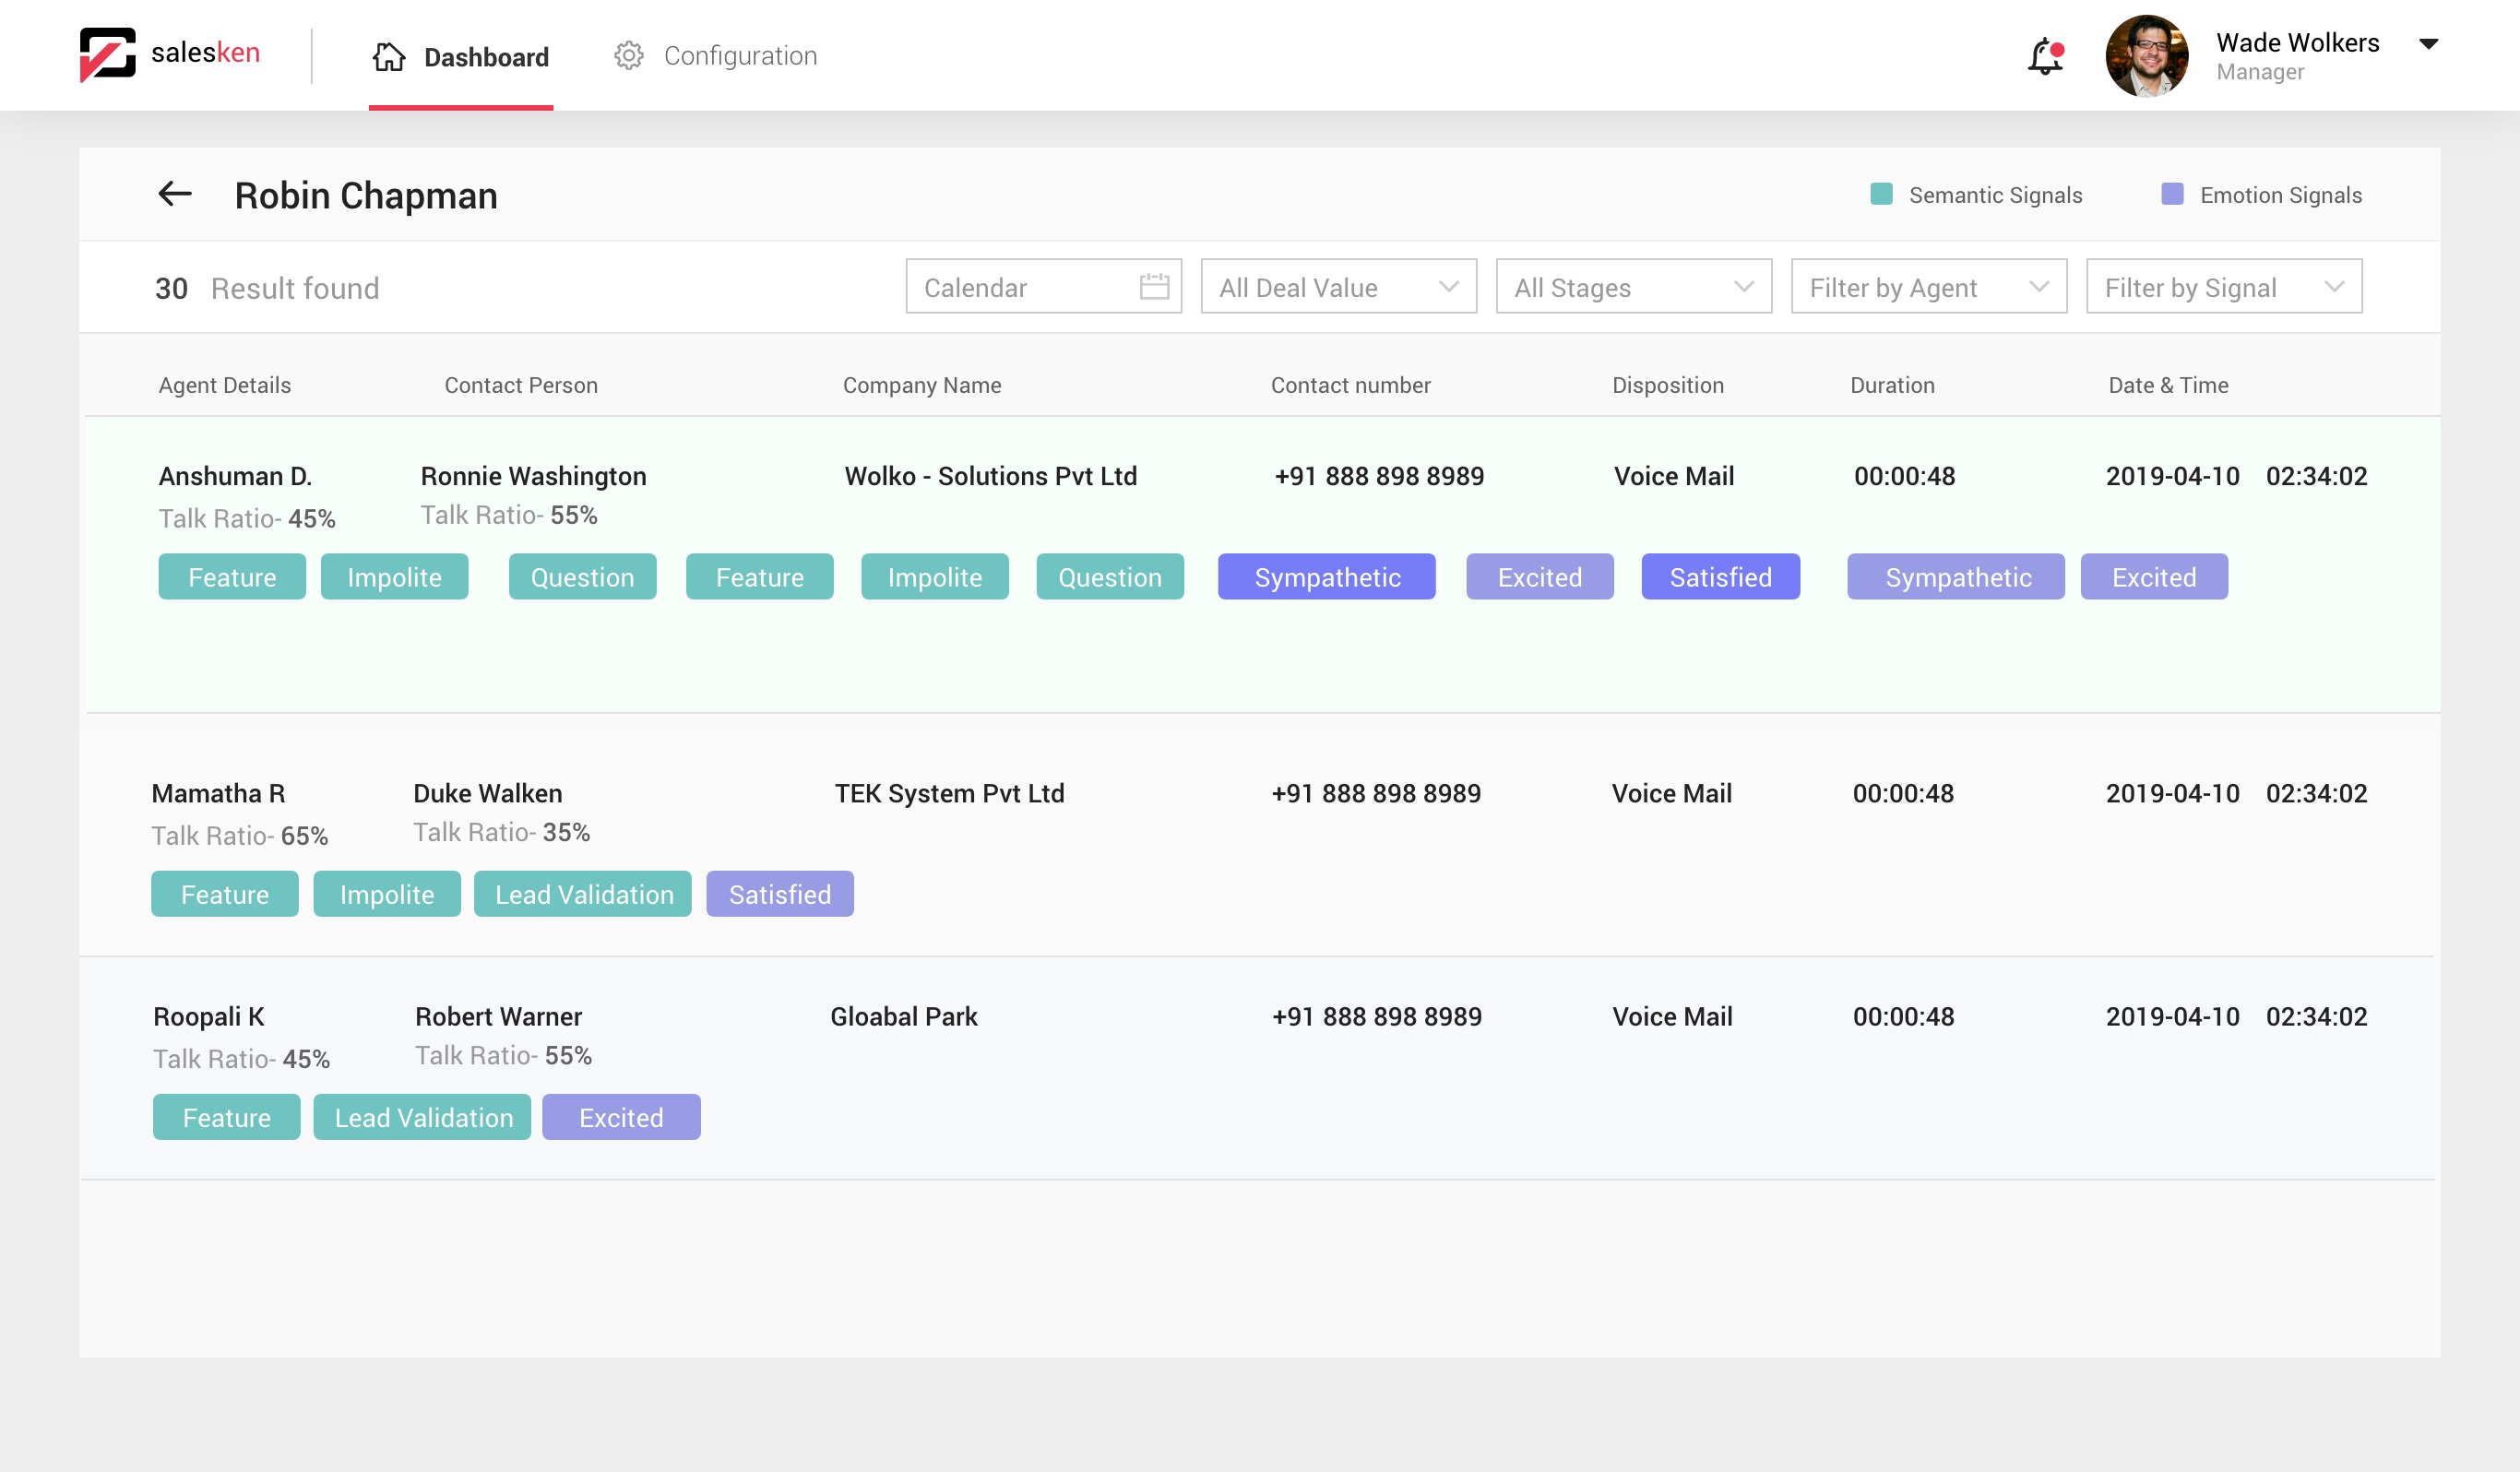The width and height of the screenshot is (2520, 1472).
Task: Click phone number in Roopali K row
Action: pos(1376,1016)
